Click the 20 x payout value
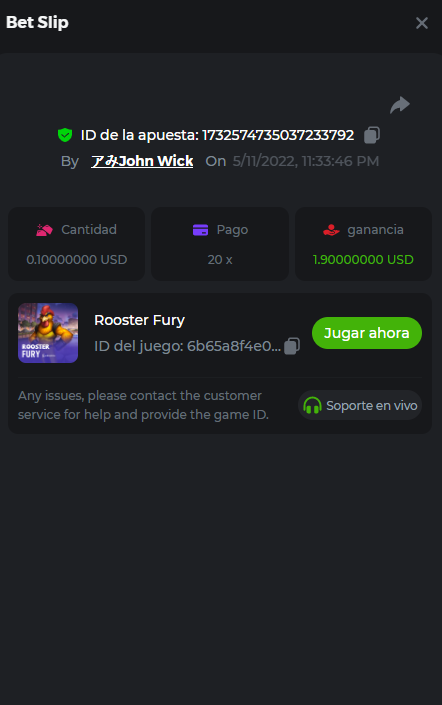The height and width of the screenshot is (705, 442). (220, 259)
